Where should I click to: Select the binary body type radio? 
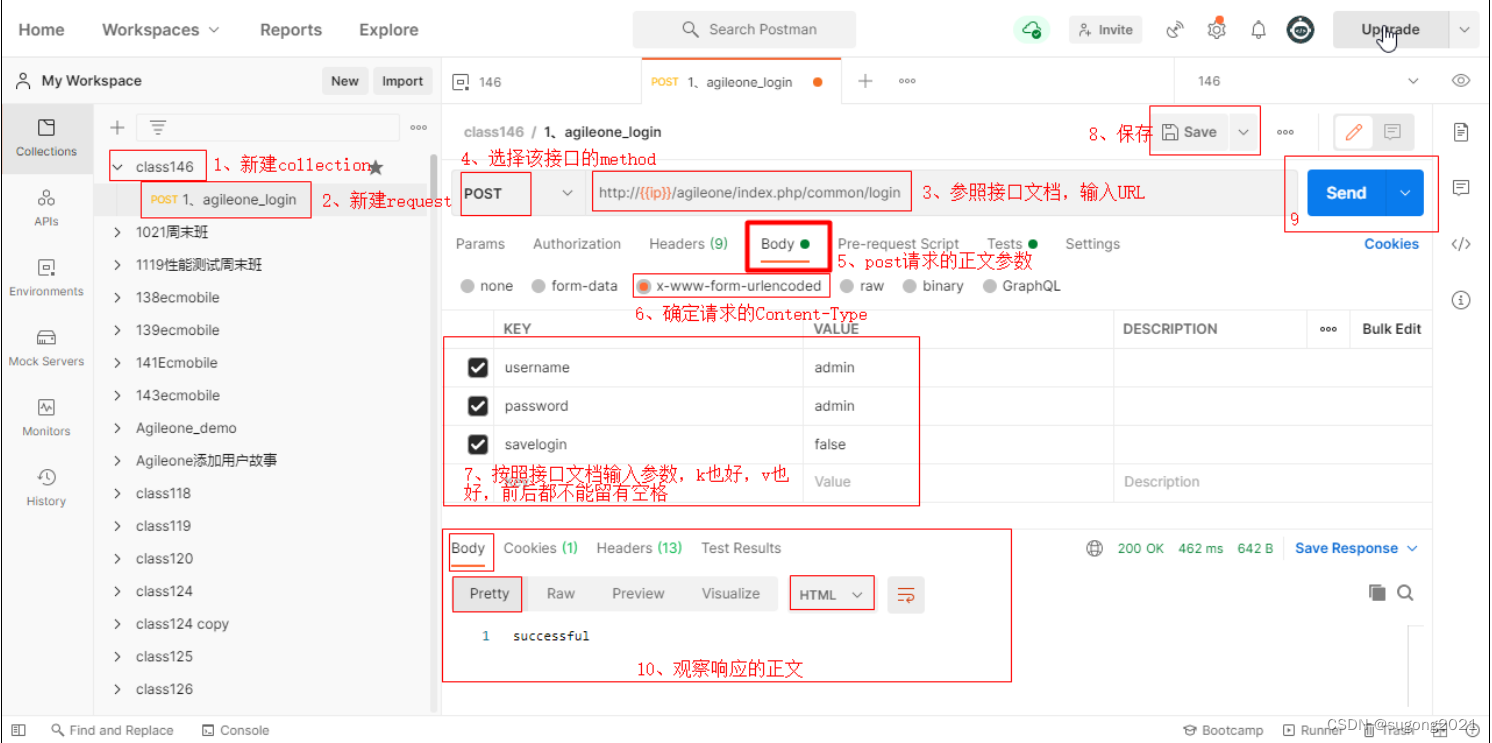910,286
